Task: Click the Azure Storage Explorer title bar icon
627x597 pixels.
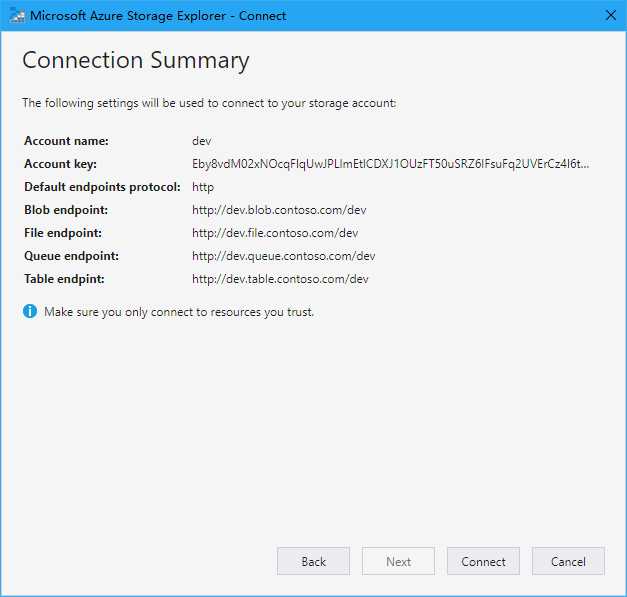Action: pyautogui.click(x=16, y=15)
